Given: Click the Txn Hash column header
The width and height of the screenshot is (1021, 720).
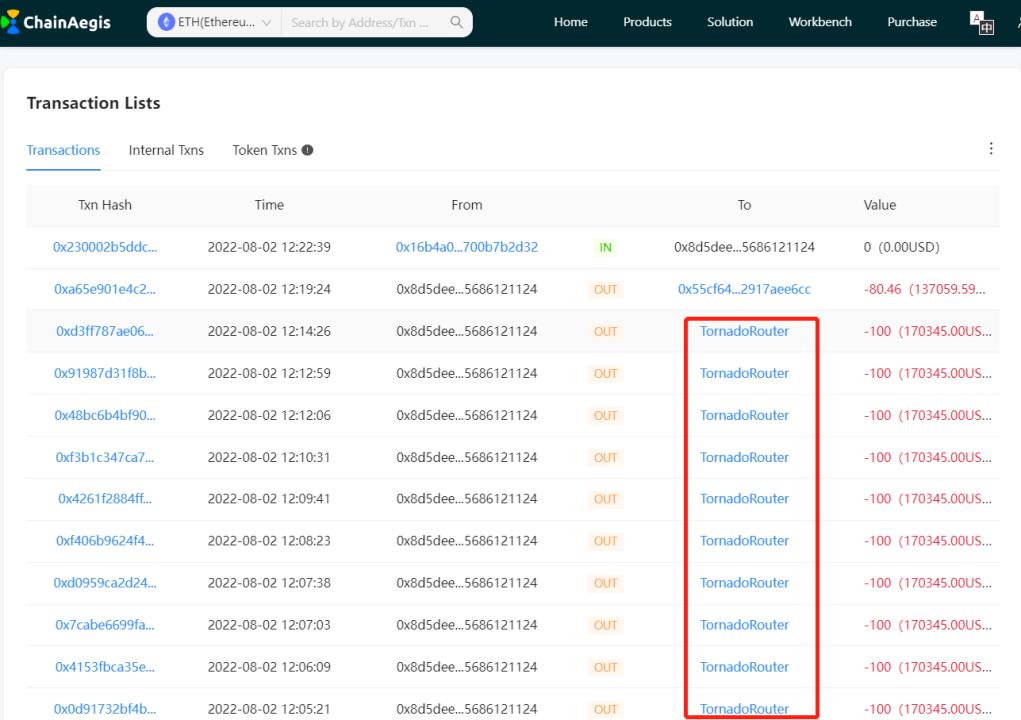Looking at the screenshot, I should [x=105, y=205].
